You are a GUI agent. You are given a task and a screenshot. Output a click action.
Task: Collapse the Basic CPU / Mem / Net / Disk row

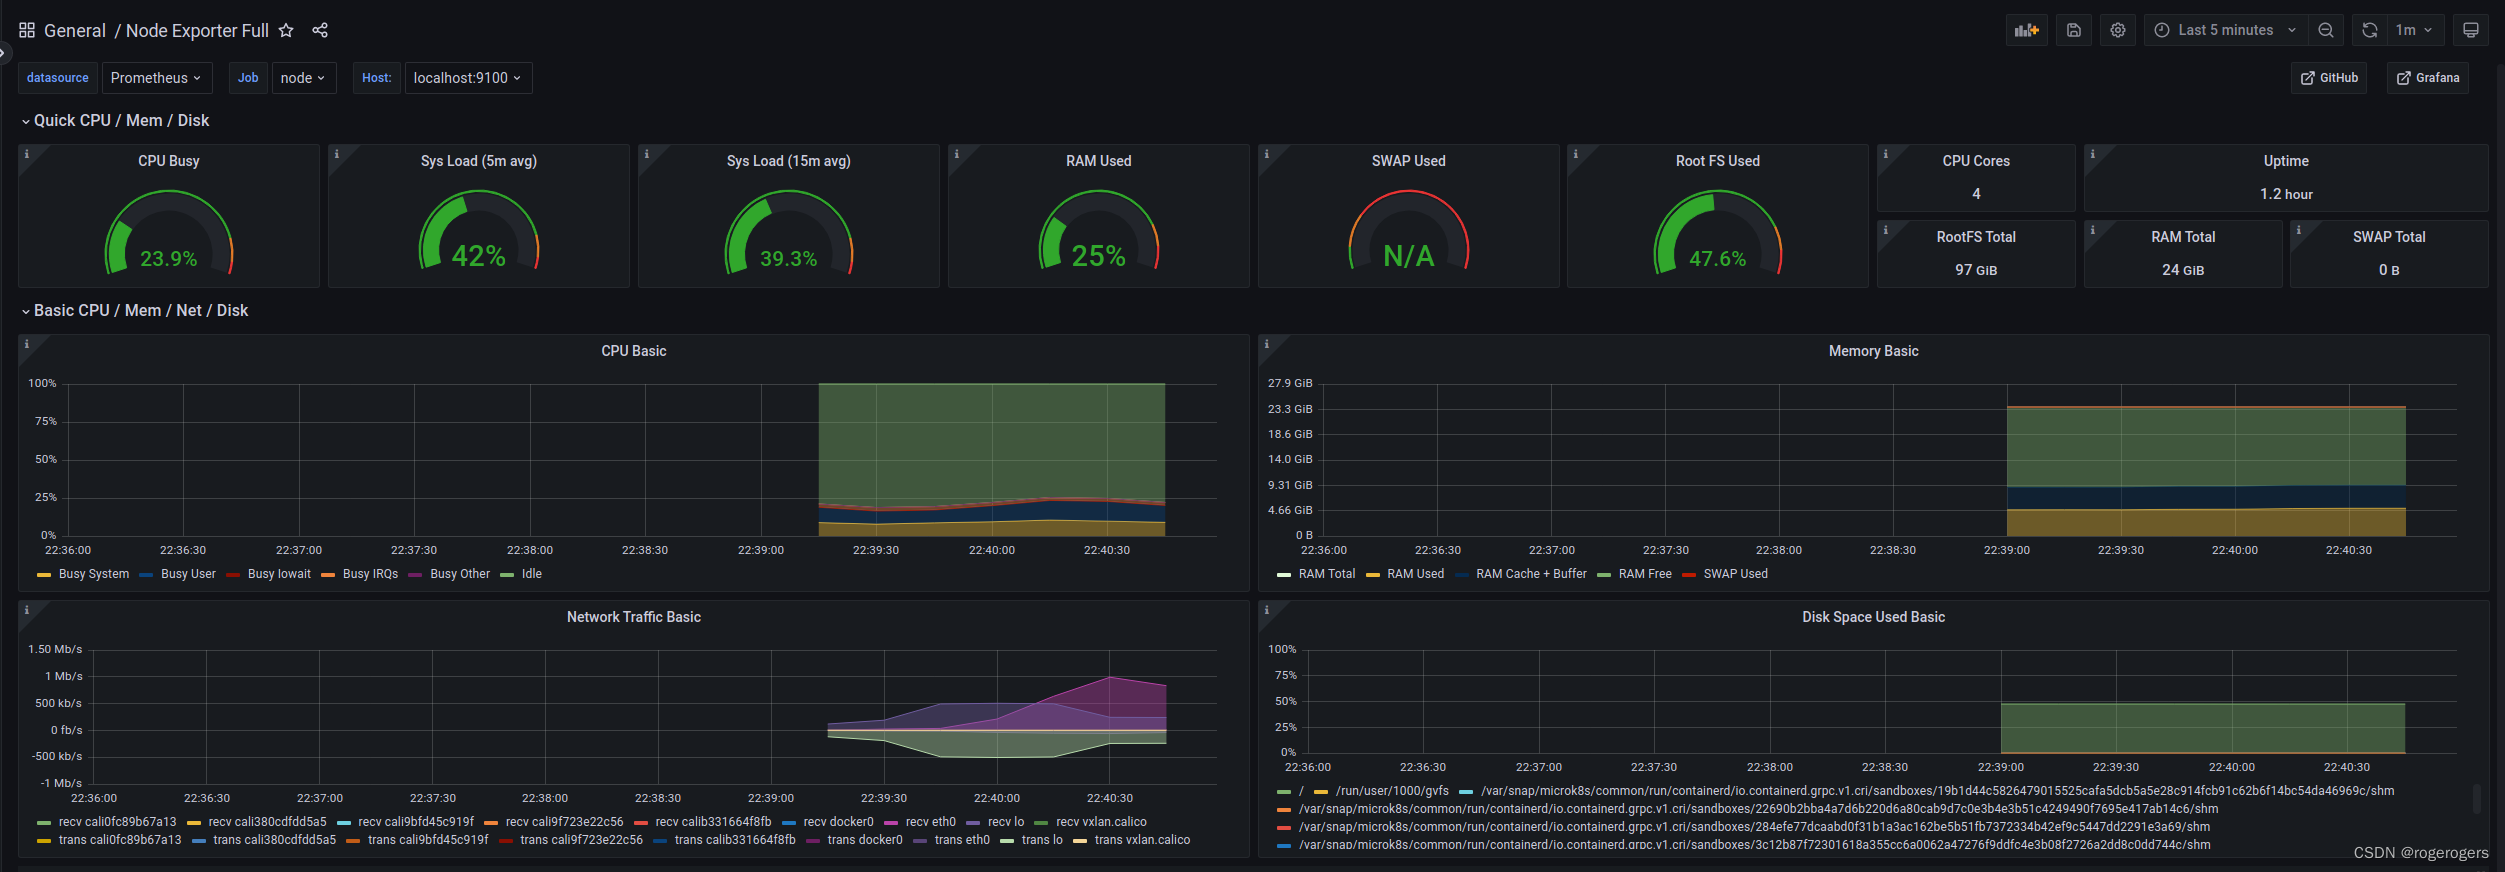(x=135, y=310)
